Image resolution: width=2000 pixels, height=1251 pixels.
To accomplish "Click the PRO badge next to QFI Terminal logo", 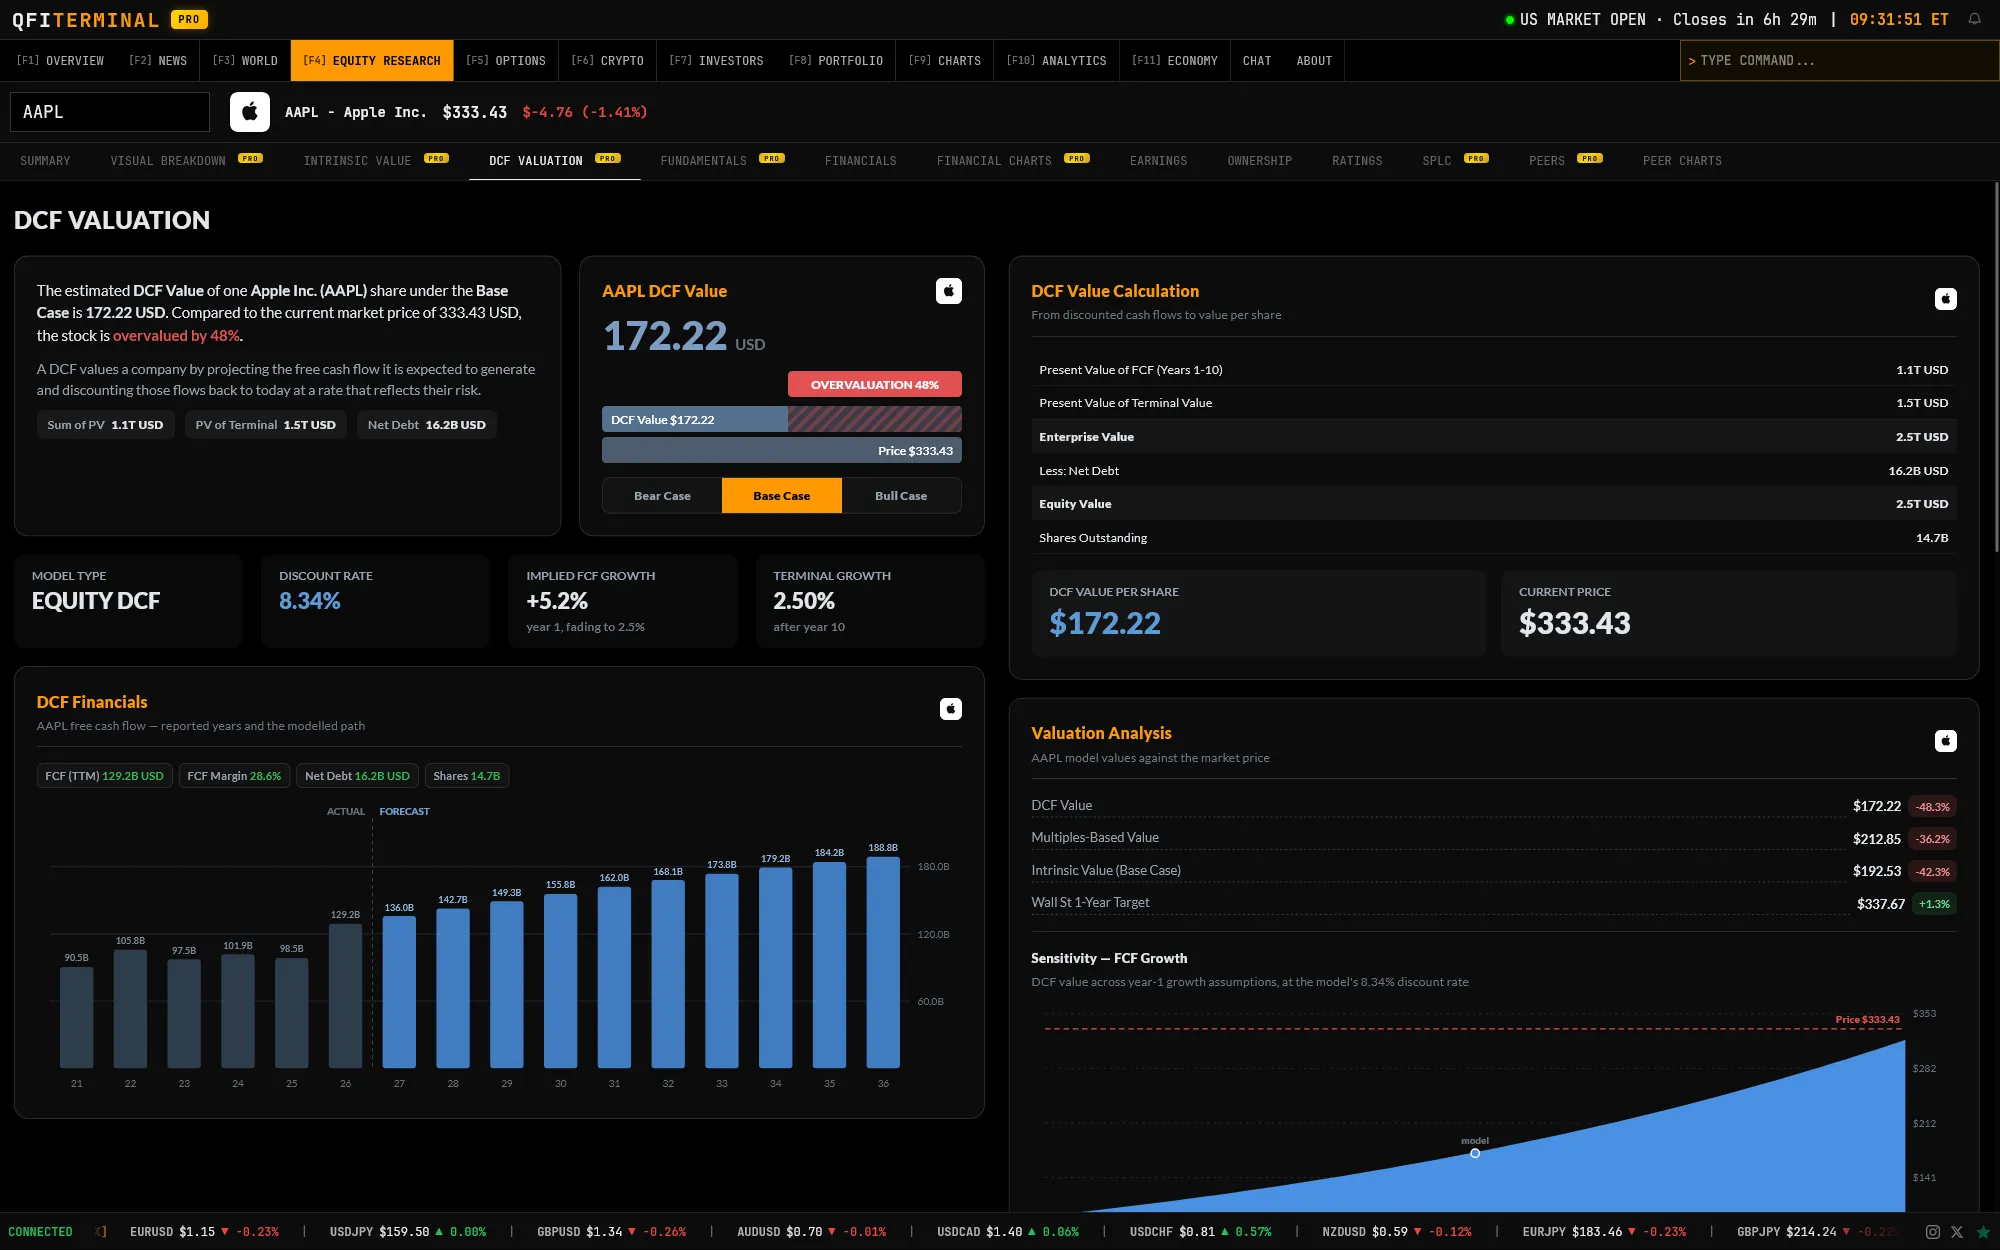I will [x=189, y=19].
